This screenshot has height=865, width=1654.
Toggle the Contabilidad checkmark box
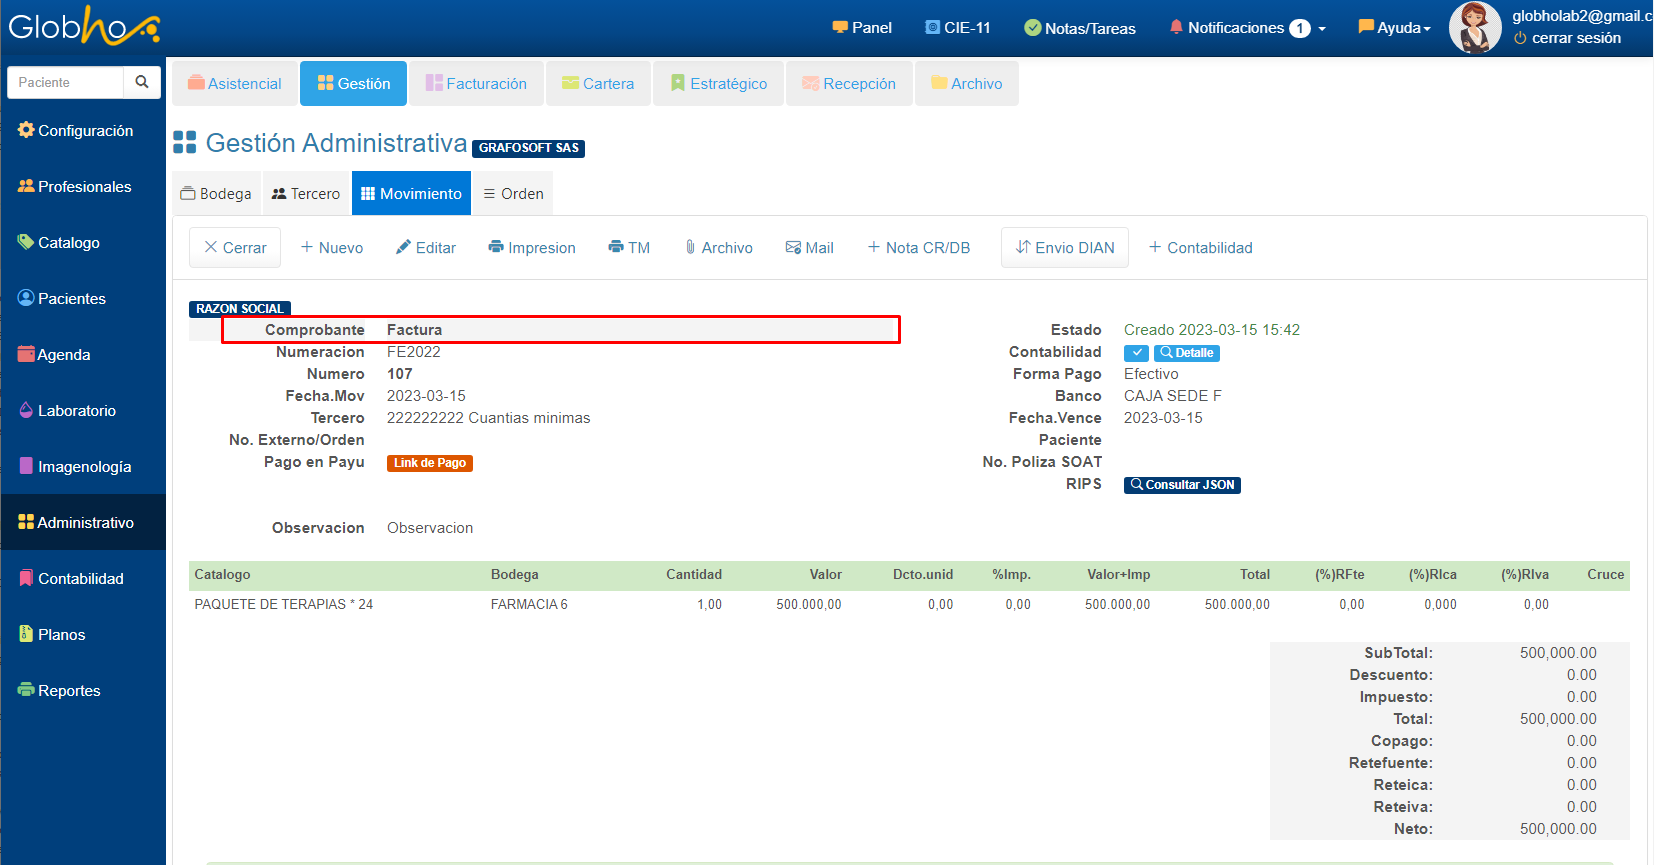coord(1136,353)
